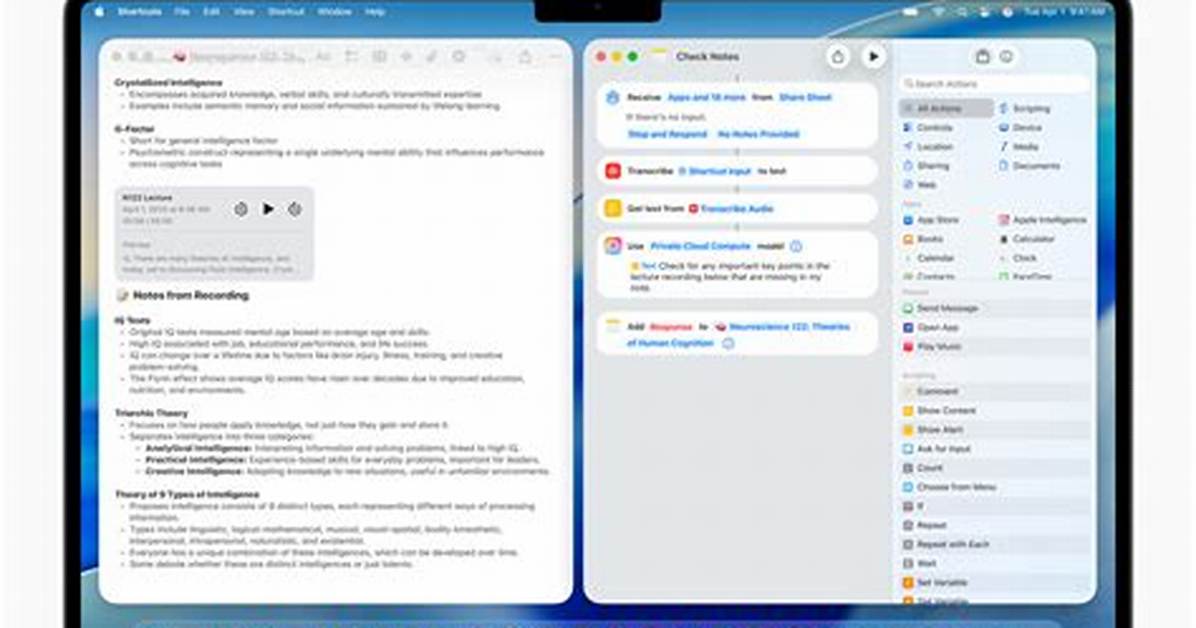1196x628 pixels.
Task: Click the share icon in Shortcuts toolbar
Action: click(x=838, y=56)
